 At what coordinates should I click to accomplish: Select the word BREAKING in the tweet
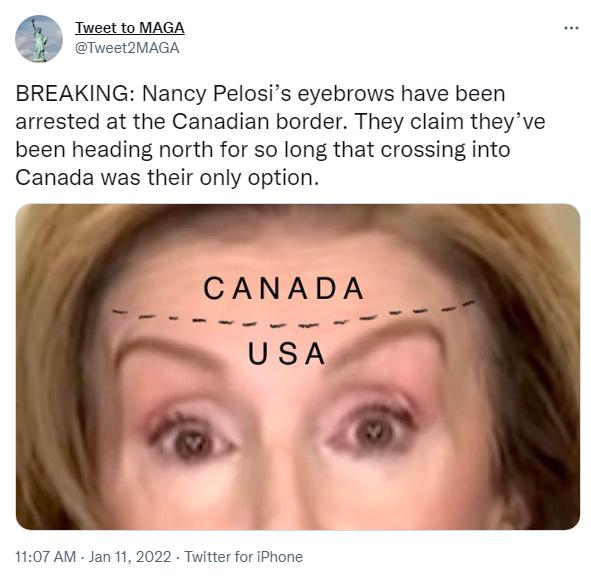(72, 94)
